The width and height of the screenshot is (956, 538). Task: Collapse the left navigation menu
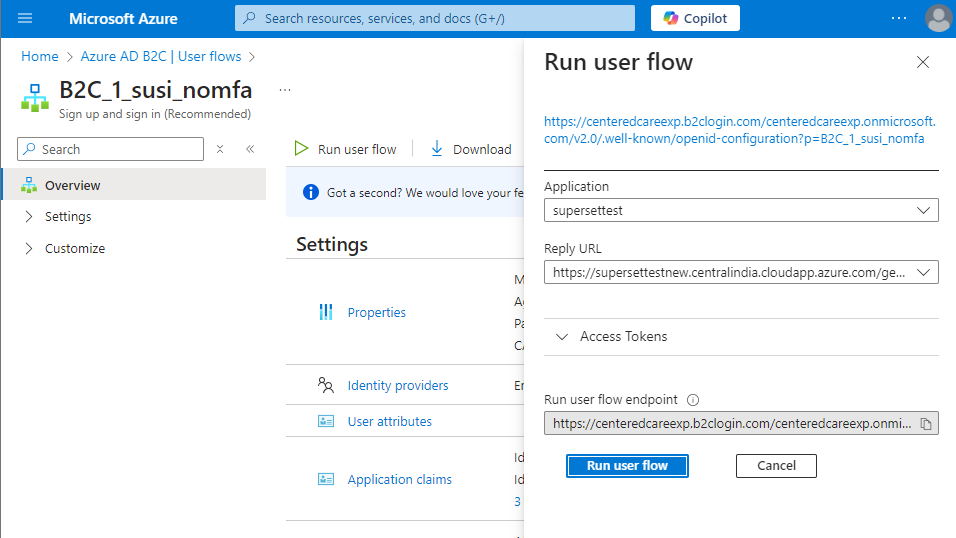(250, 149)
